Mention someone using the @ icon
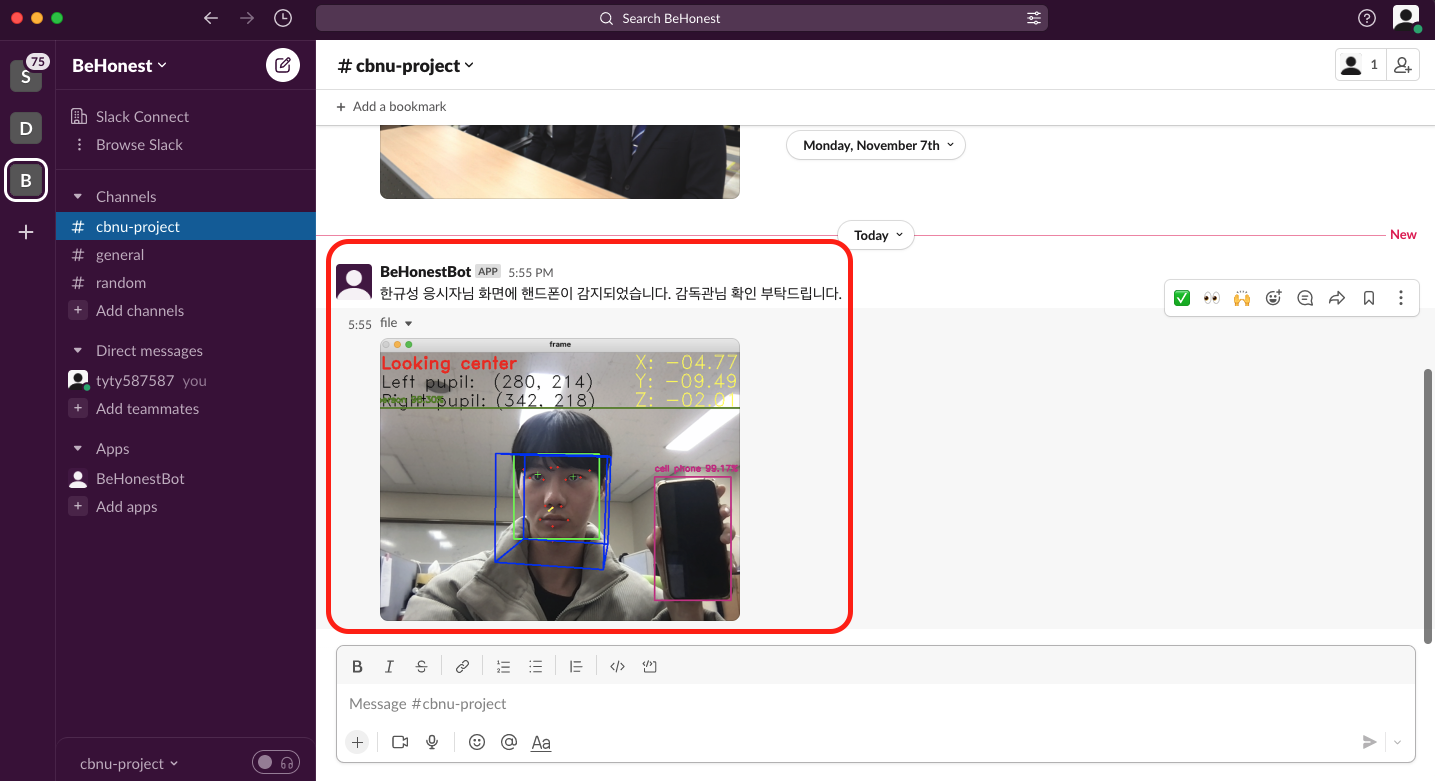The width and height of the screenshot is (1435, 781). click(x=509, y=742)
